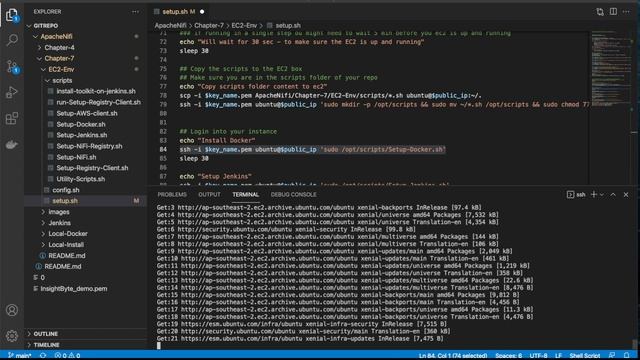This screenshot has height=360, width=640.
Task: Open Setup-NiFi.sh file
Action: pos(76,157)
